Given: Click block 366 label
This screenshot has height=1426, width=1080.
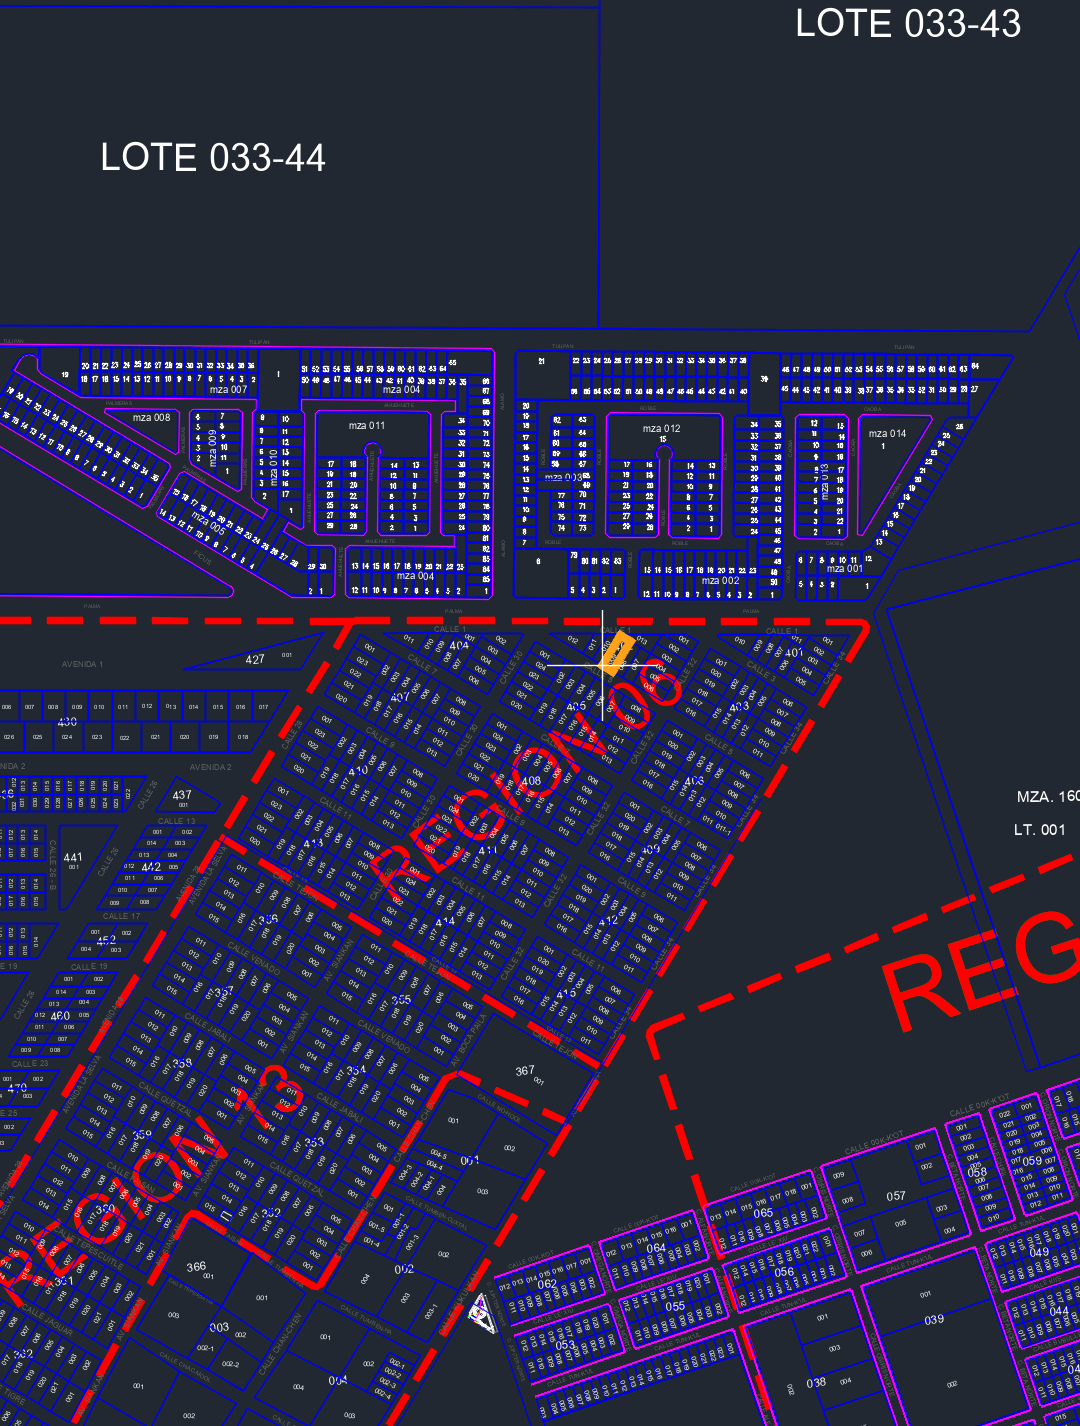Looking at the screenshot, I should pyautogui.click(x=196, y=1266).
